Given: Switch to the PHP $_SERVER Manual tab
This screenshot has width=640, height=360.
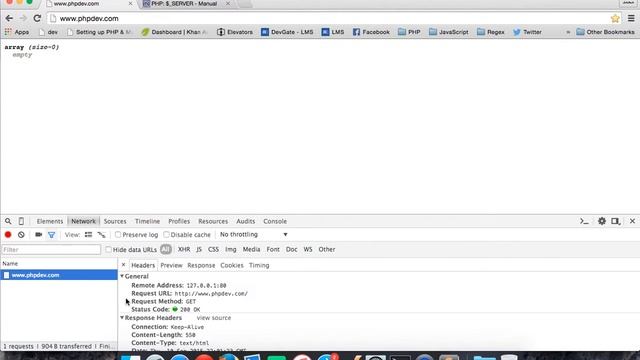Looking at the screenshot, I should click(184, 4).
